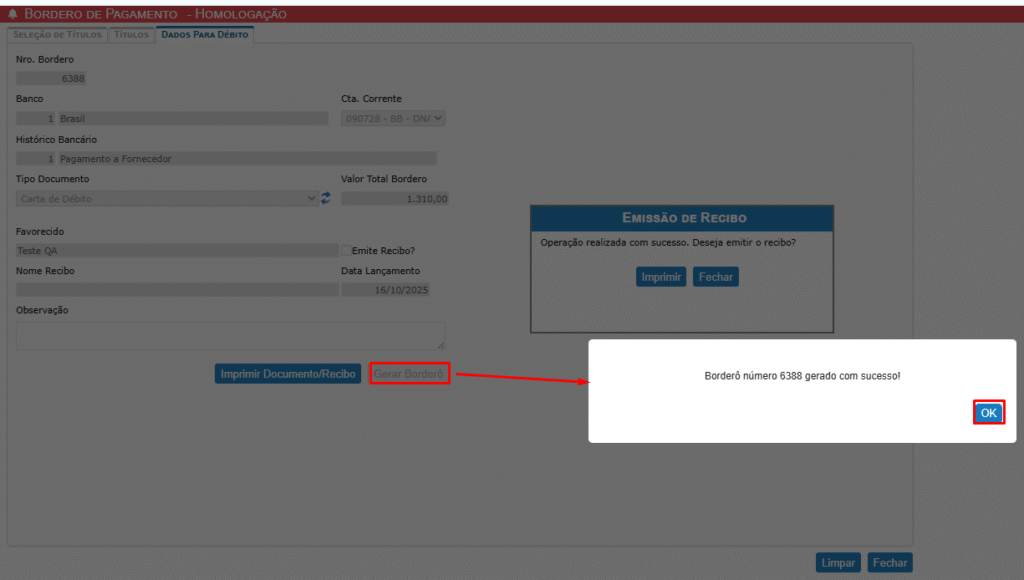The width and height of the screenshot is (1024, 580).
Task: Click the blue refresh icon beside Tipo Documento
Action: coord(325,199)
